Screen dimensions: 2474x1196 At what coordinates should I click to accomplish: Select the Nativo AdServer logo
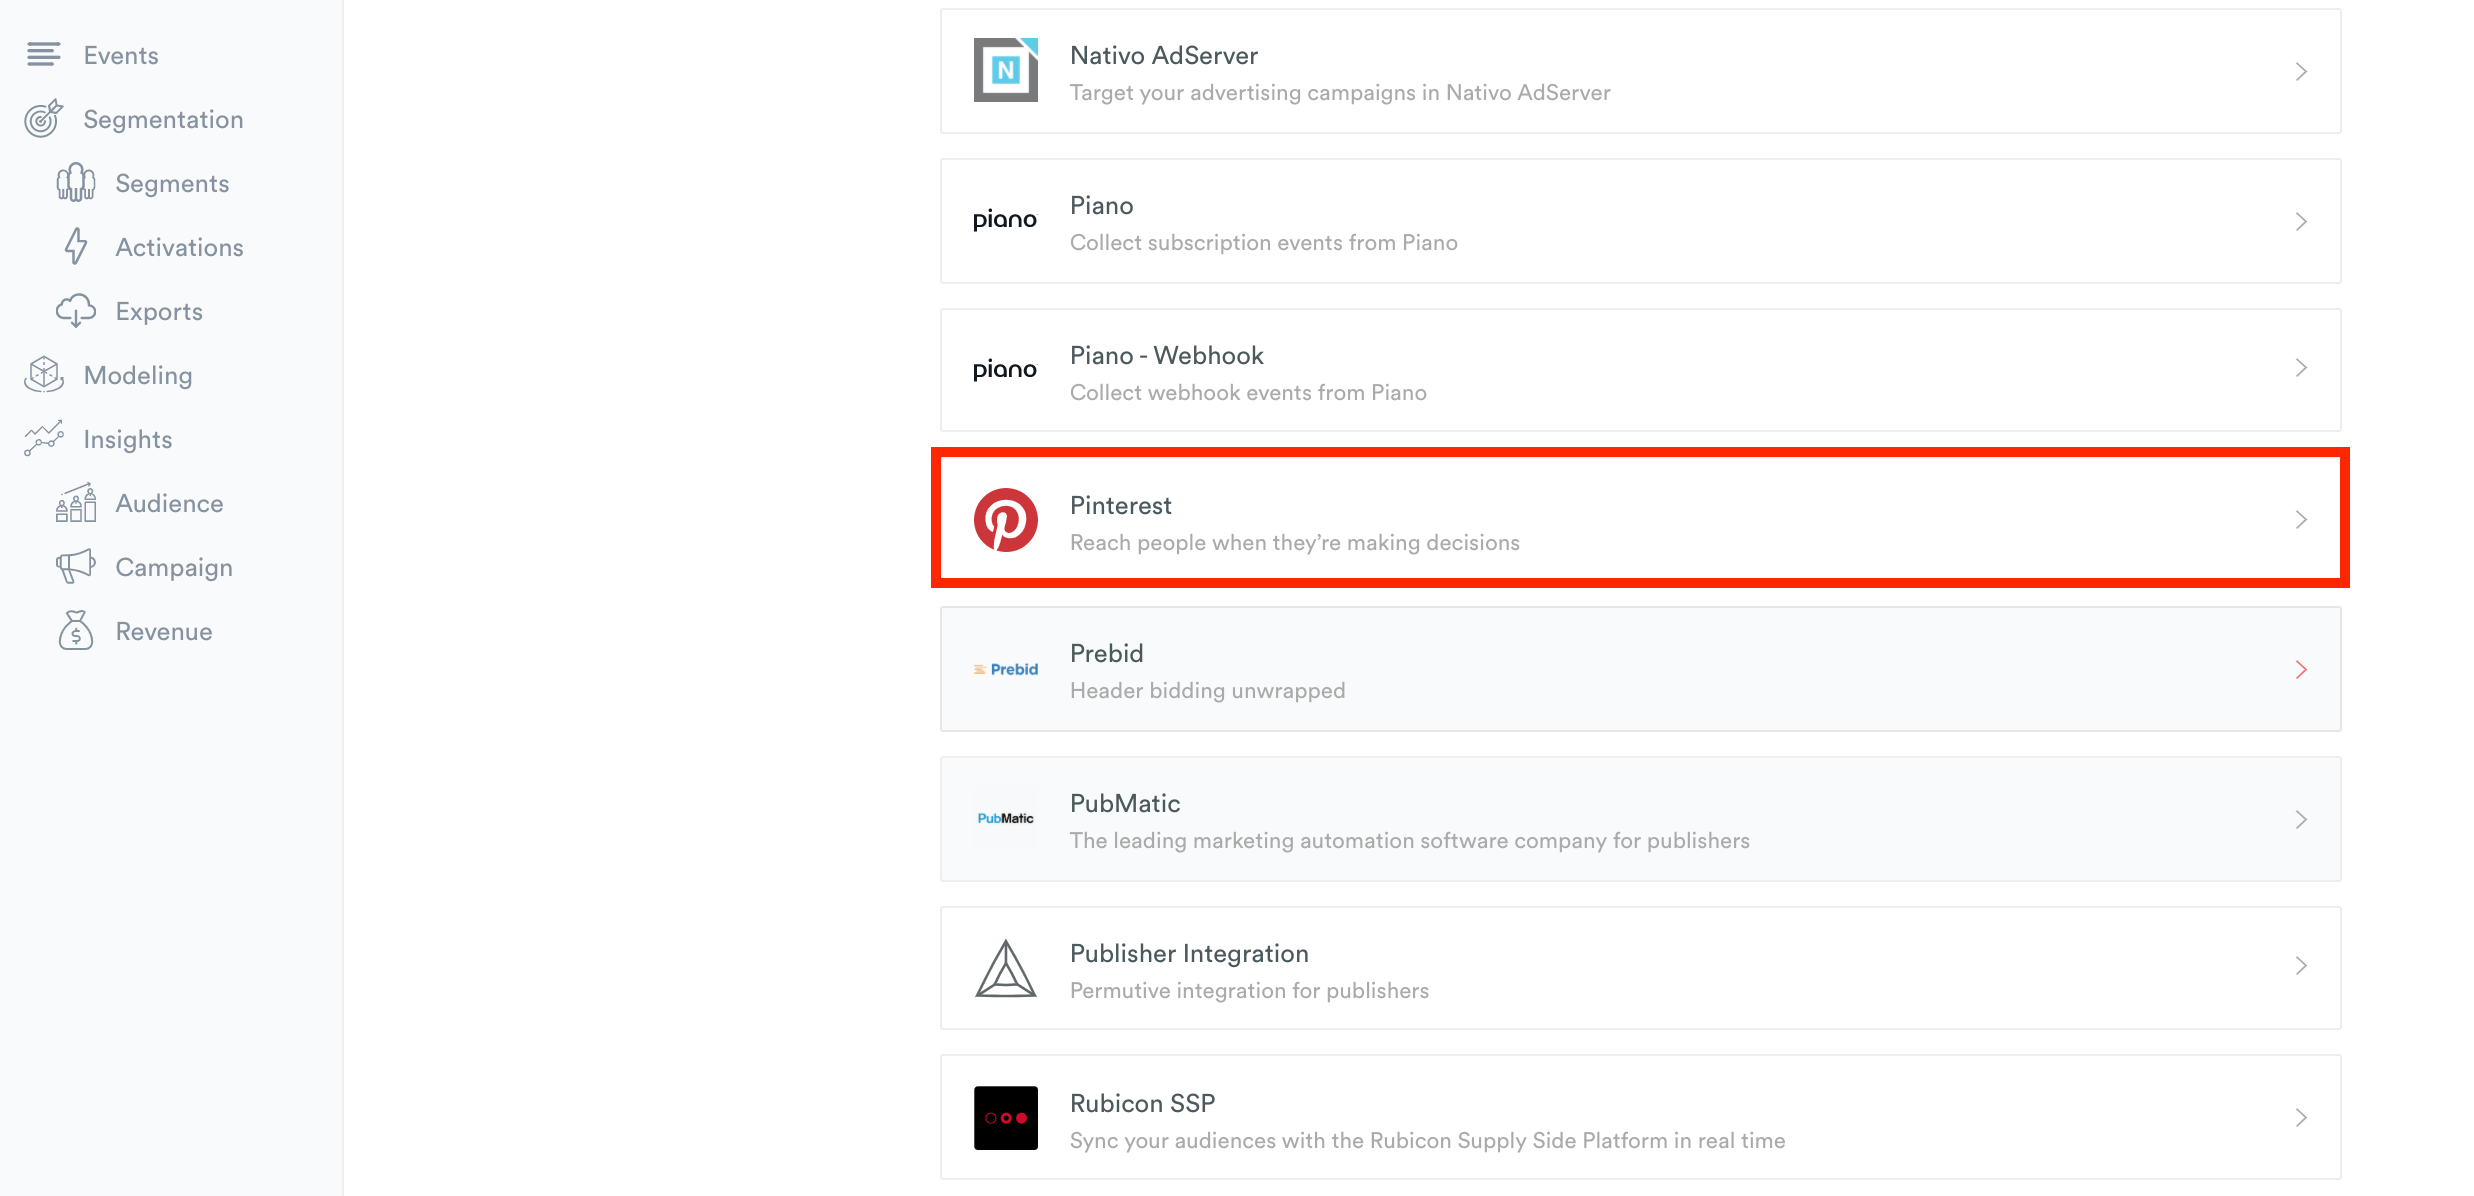[1005, 71]
